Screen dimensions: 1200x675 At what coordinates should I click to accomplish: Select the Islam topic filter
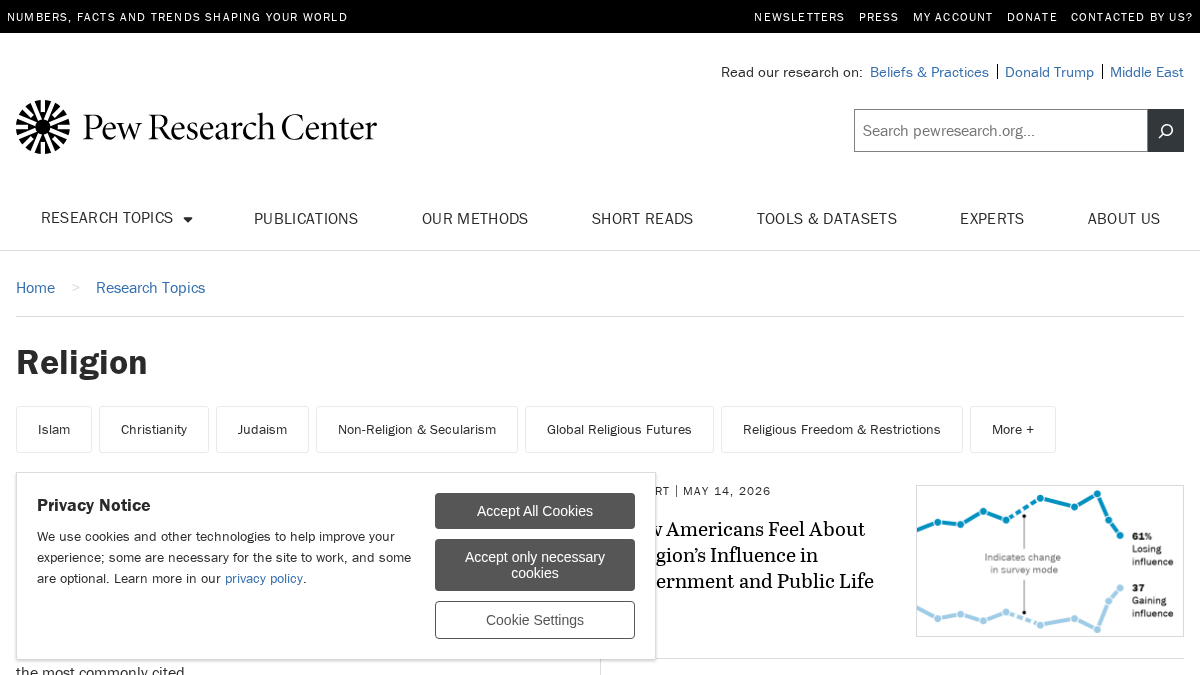[x=54, y=430]
